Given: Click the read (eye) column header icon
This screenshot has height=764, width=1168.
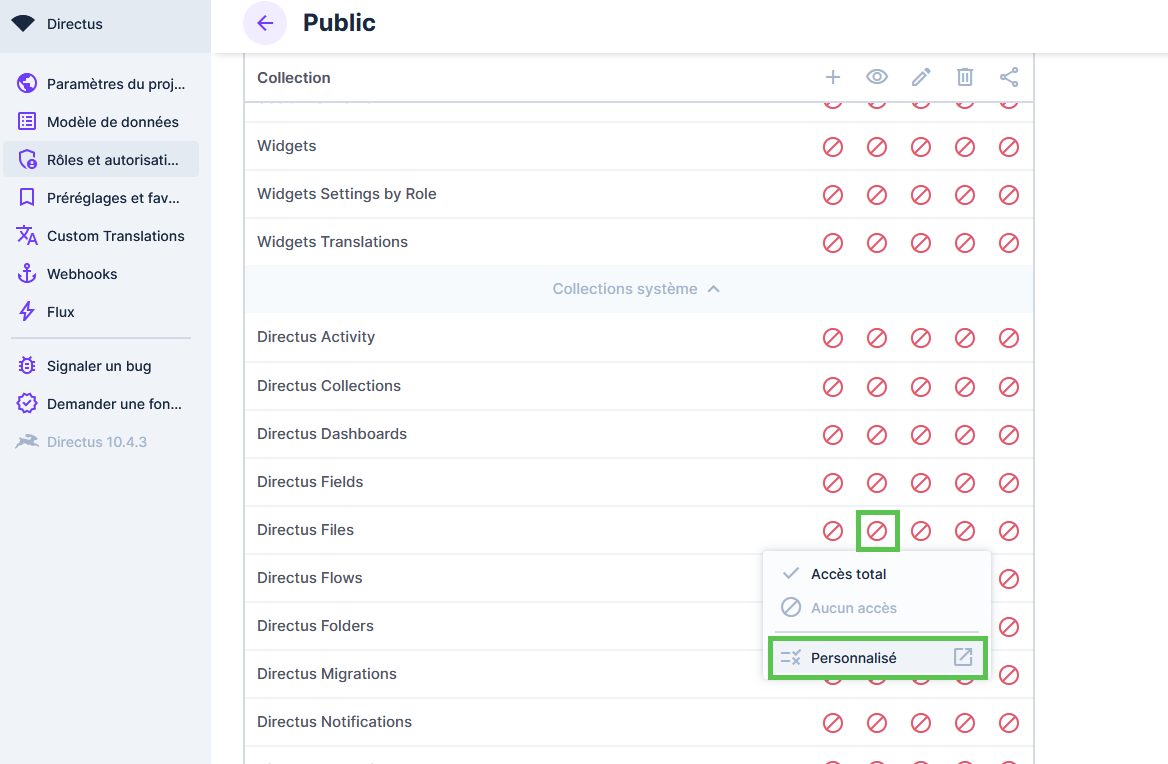Looking at the screenshot, I should pyautogui.click(x=877, y=77).
